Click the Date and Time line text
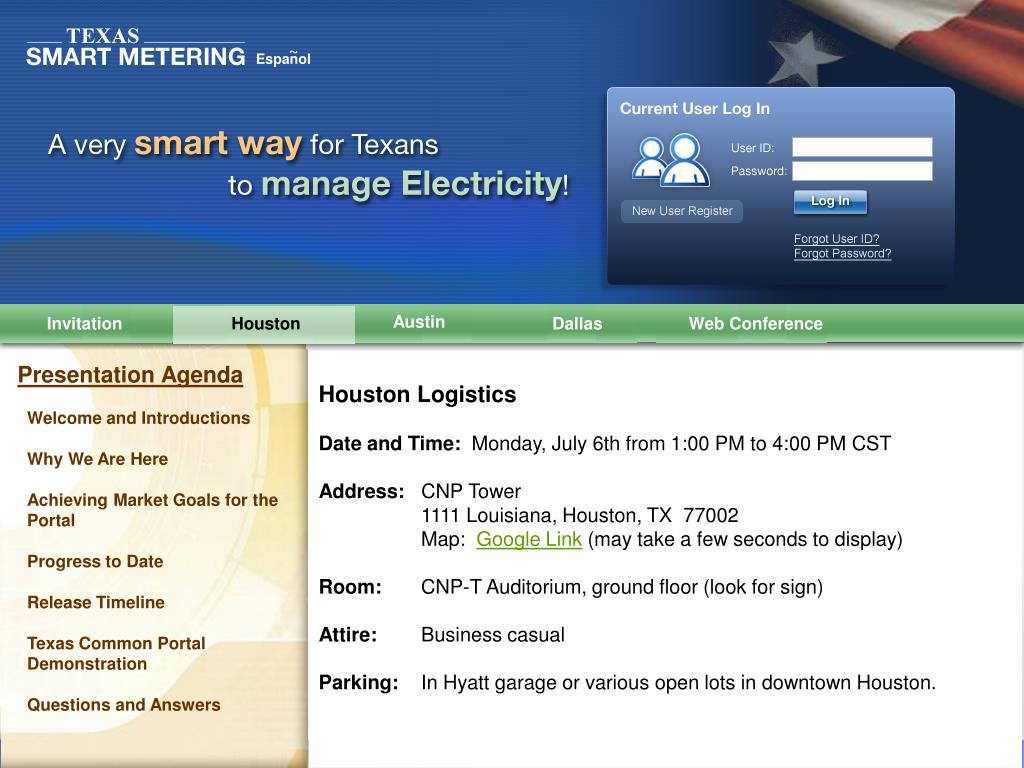This screenshot has width=1024, height=768. (605, 444)
